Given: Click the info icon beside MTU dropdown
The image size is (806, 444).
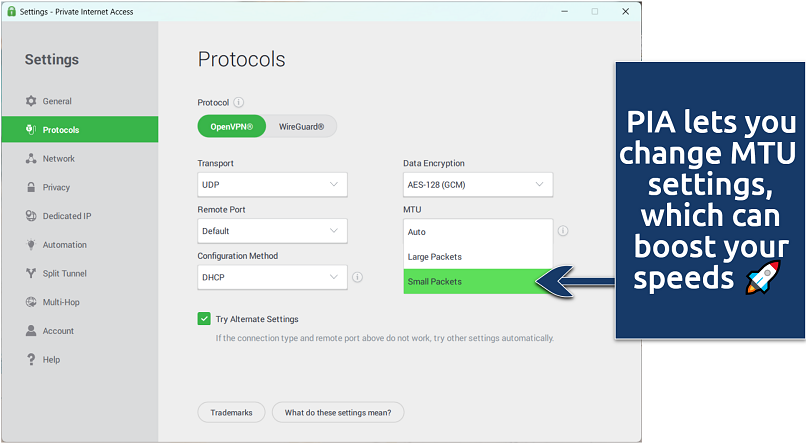Looking at the screenshot, I should [x=563, y=231].
